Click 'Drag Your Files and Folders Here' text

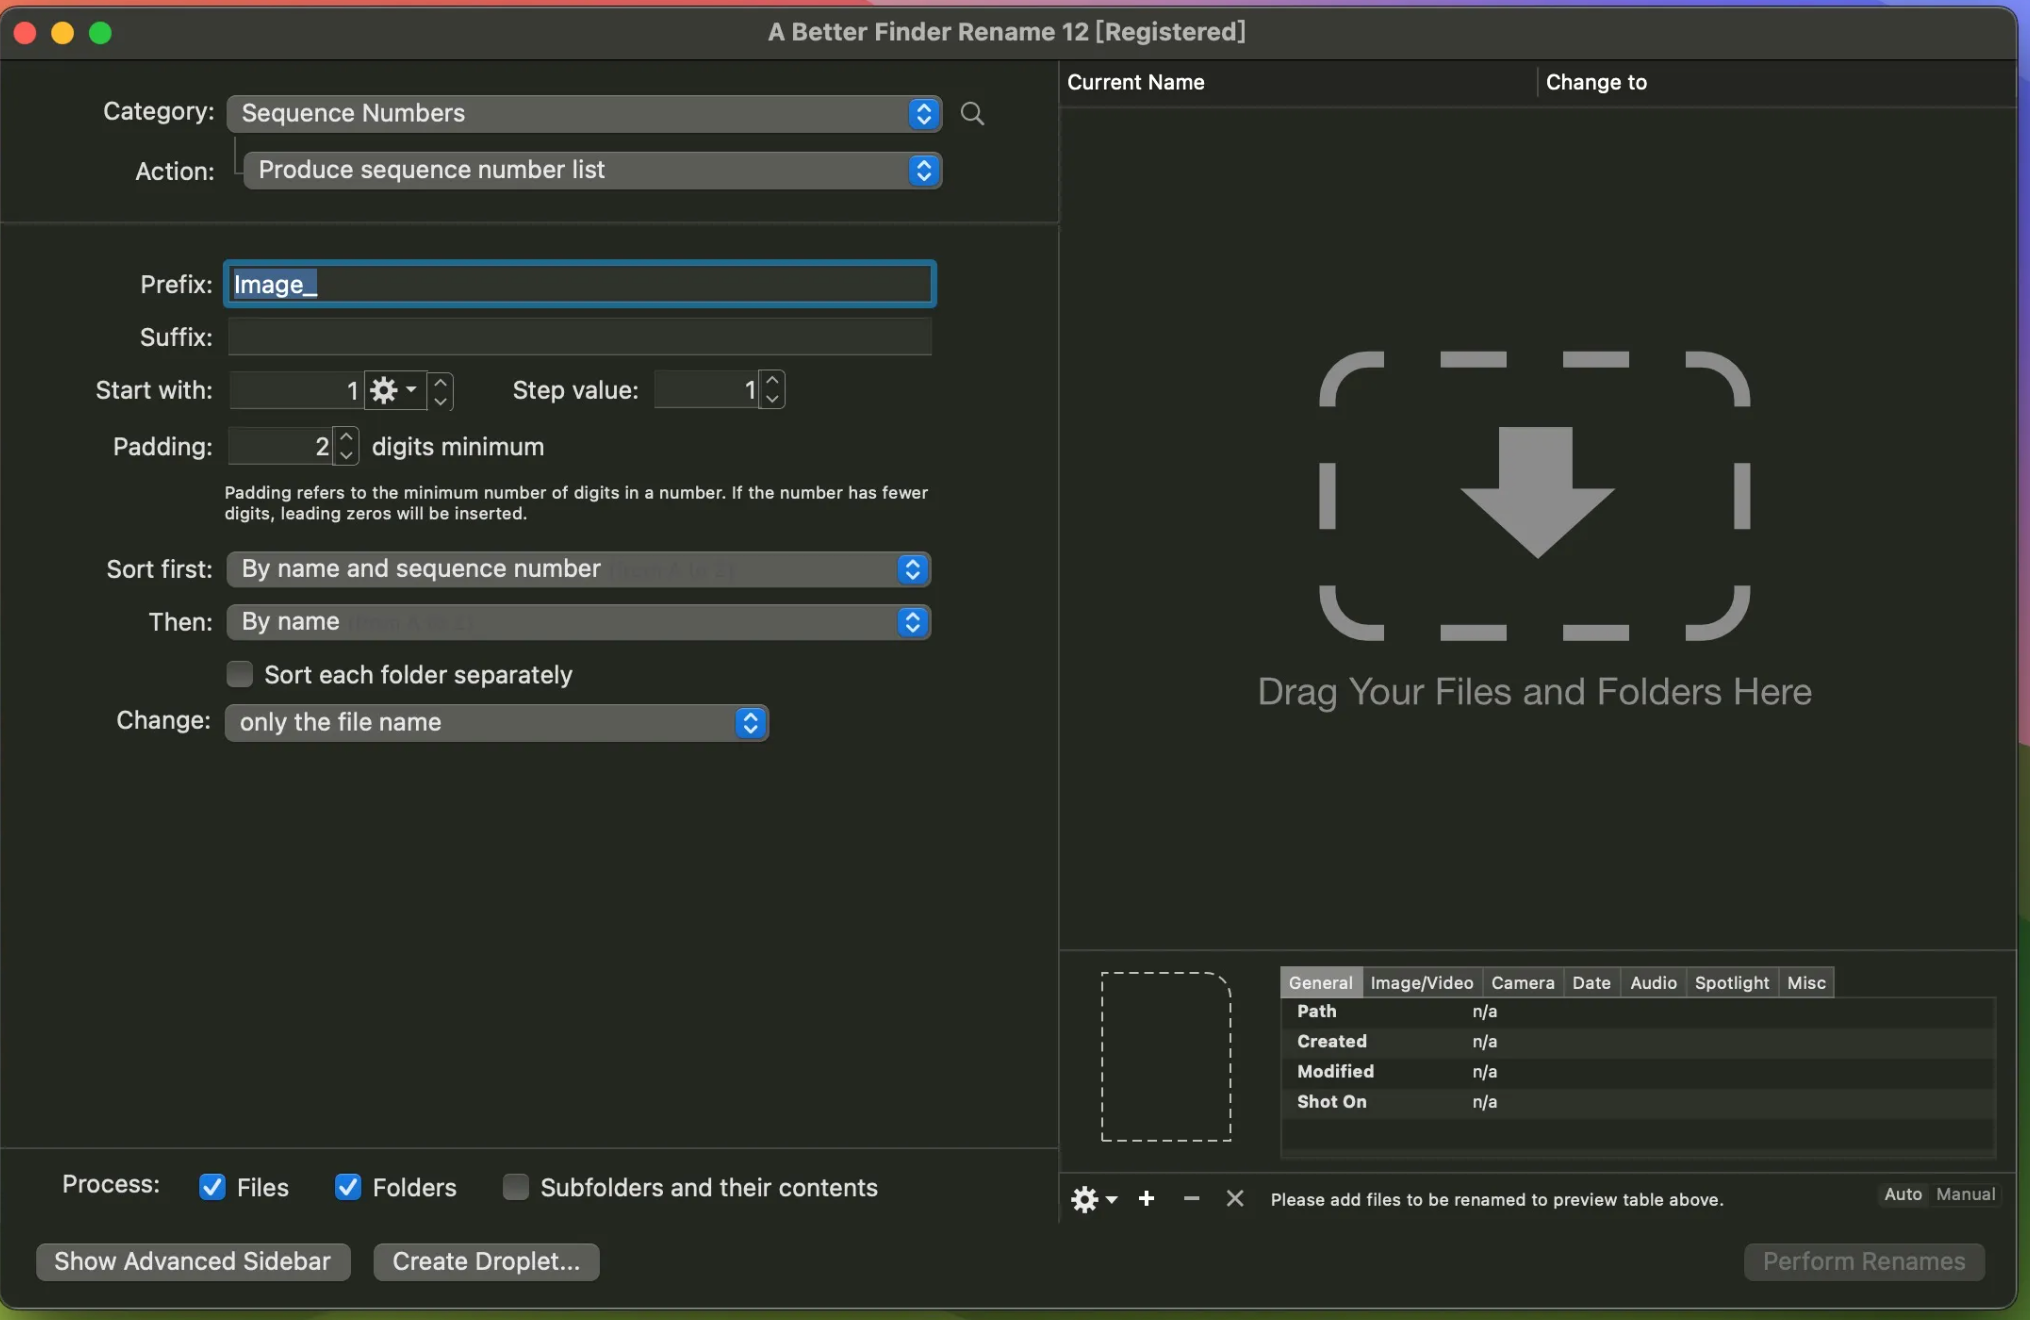1534,692
